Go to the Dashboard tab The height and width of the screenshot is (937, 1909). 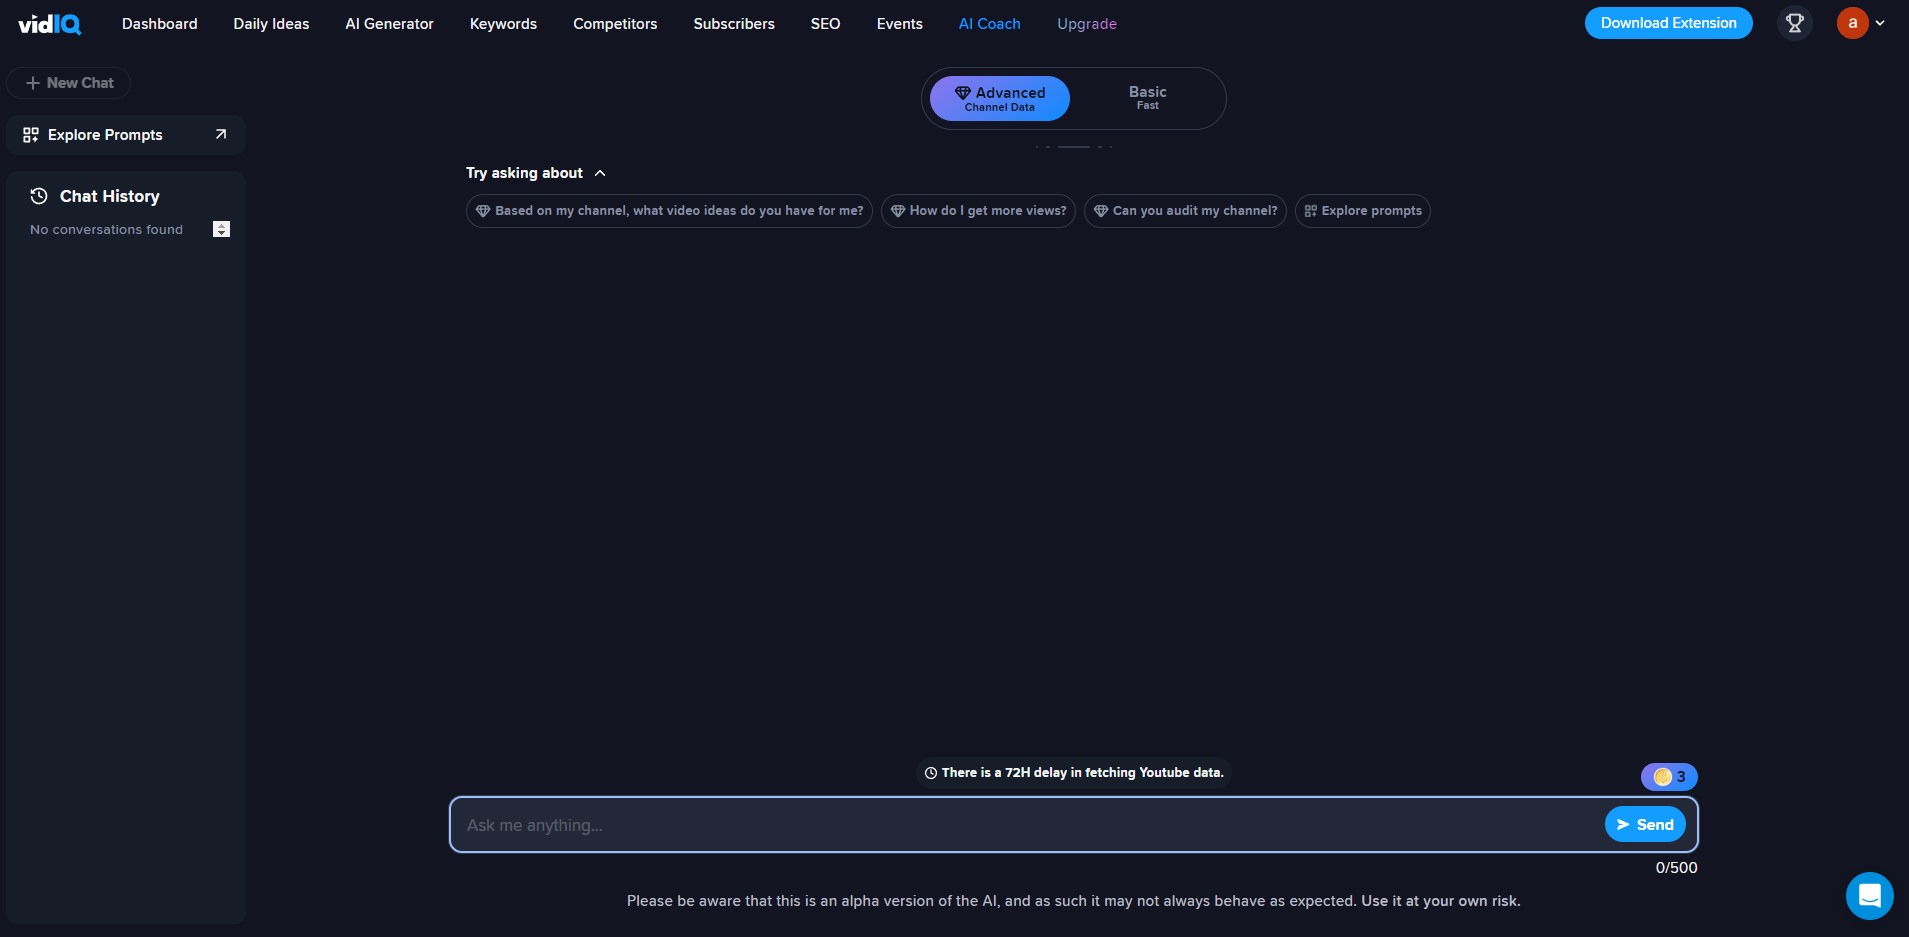coord(160,24)
